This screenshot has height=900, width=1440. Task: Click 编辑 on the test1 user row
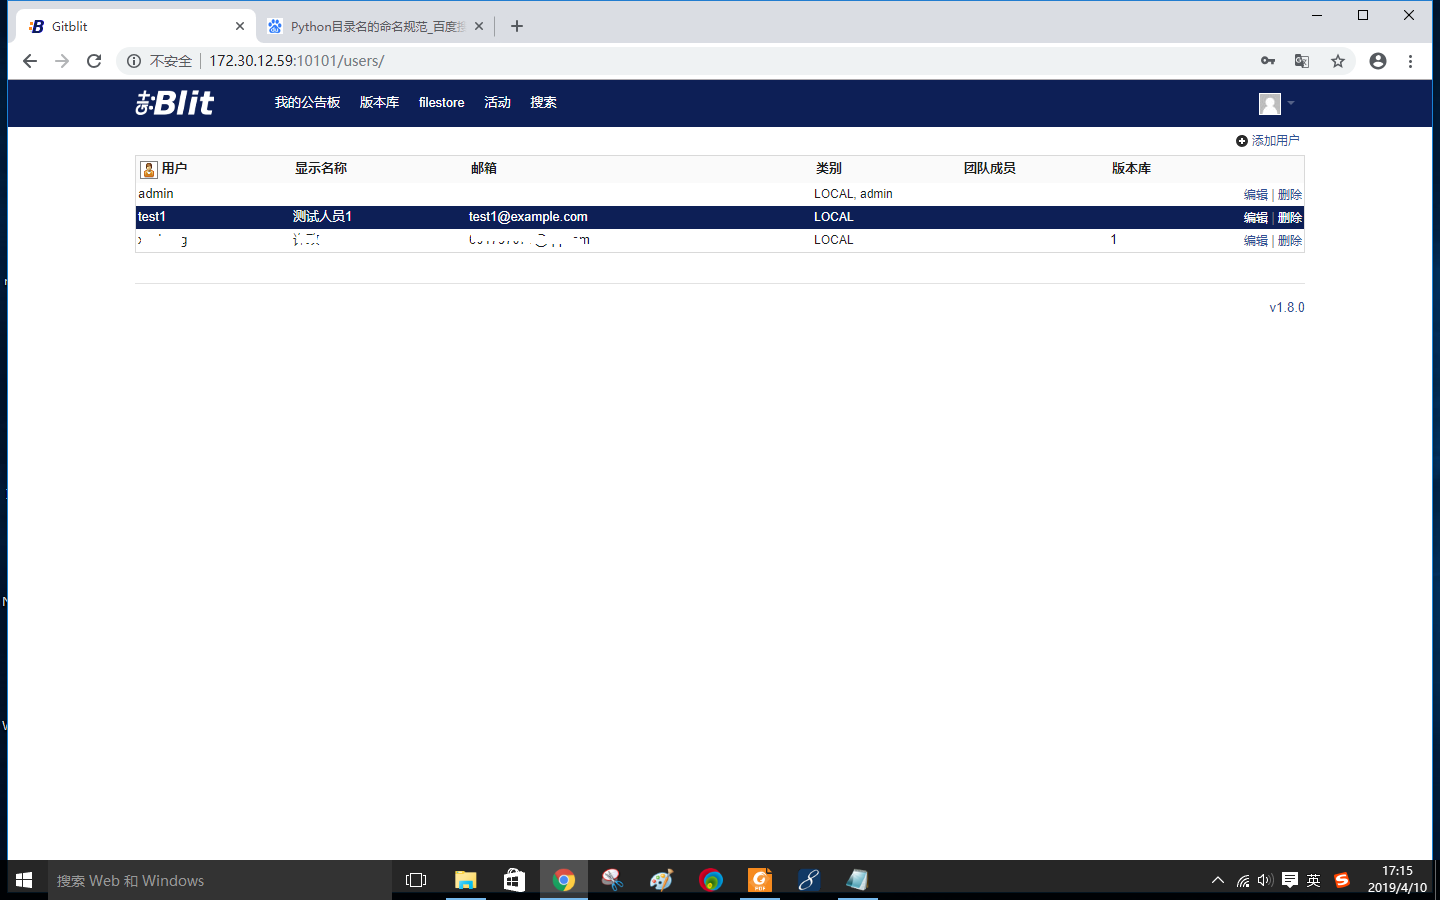pos(1255,217)
